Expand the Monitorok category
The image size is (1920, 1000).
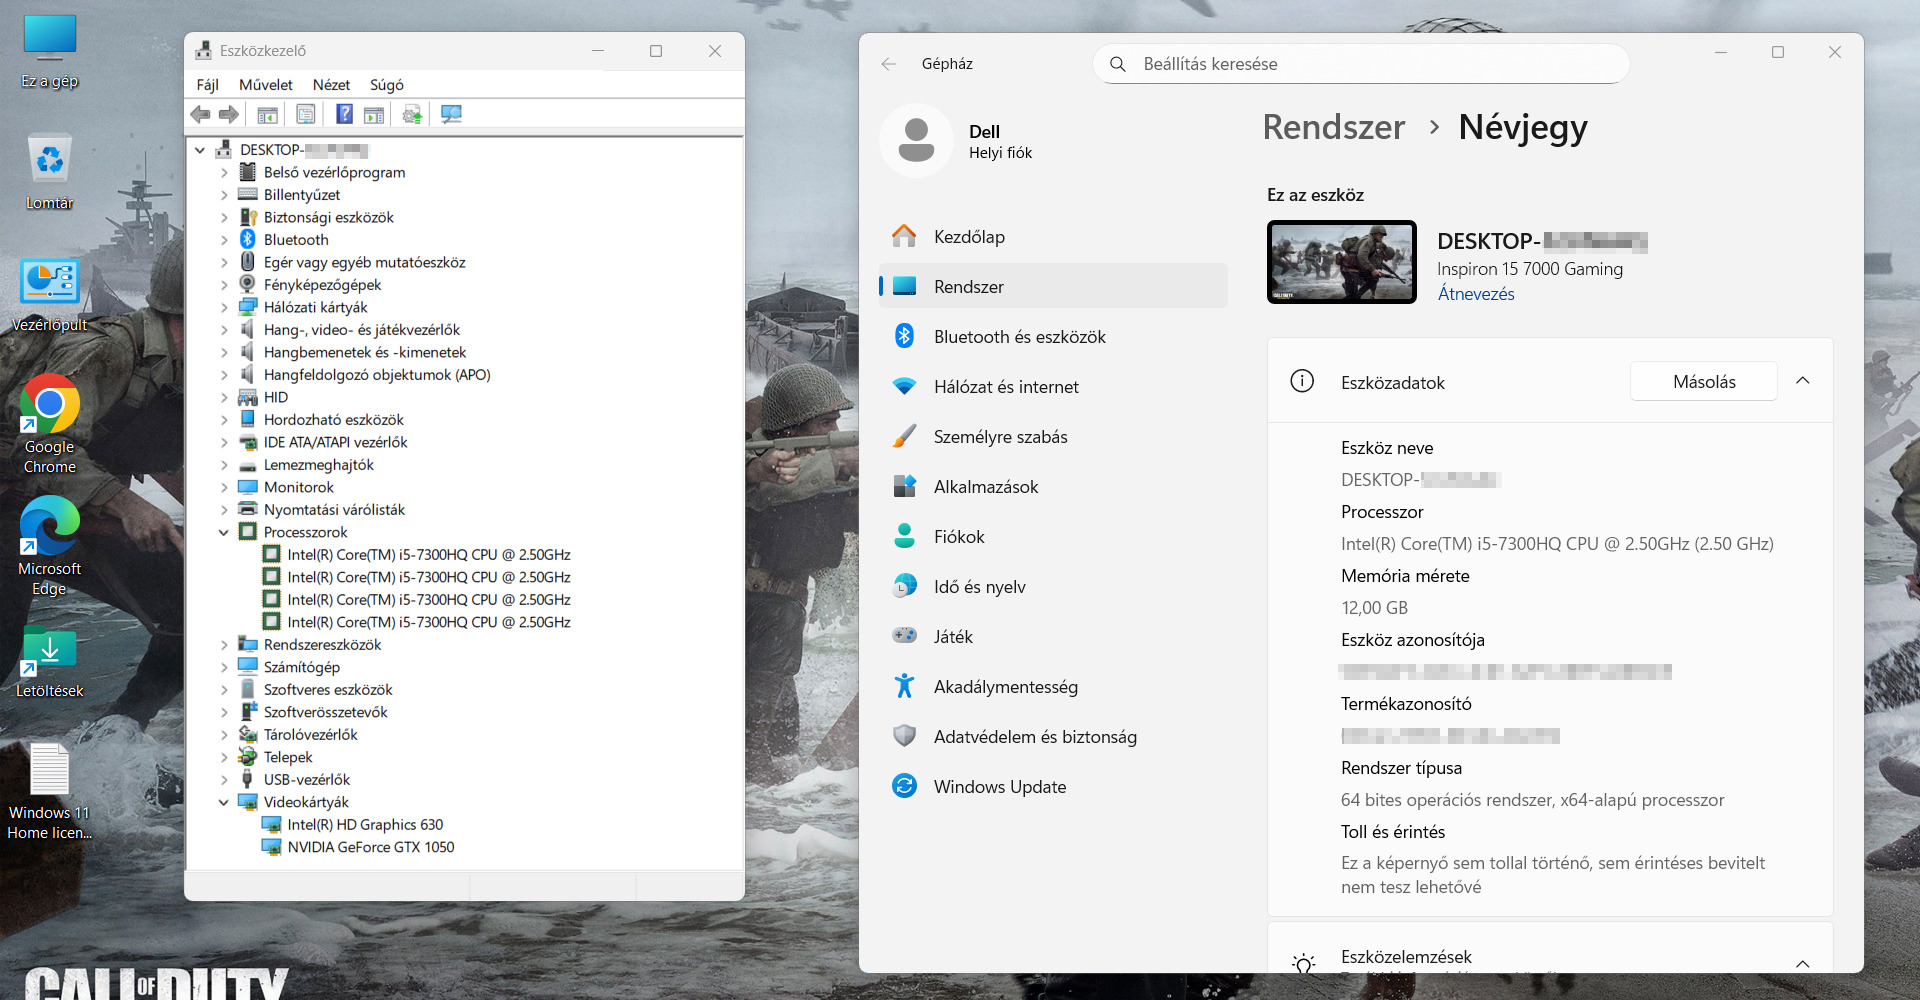[224, 487]
